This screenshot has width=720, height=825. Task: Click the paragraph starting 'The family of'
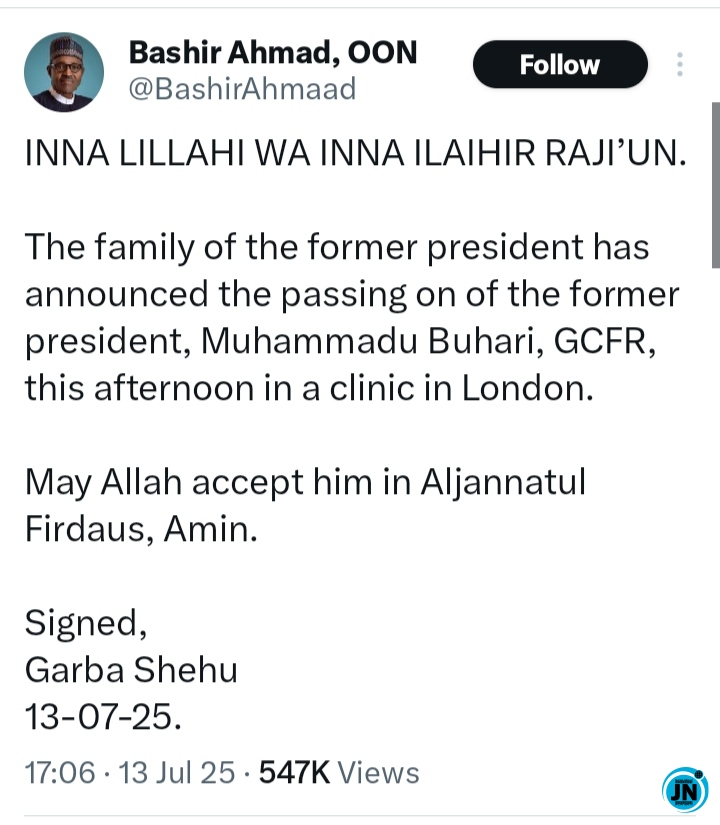pos(353,317)
